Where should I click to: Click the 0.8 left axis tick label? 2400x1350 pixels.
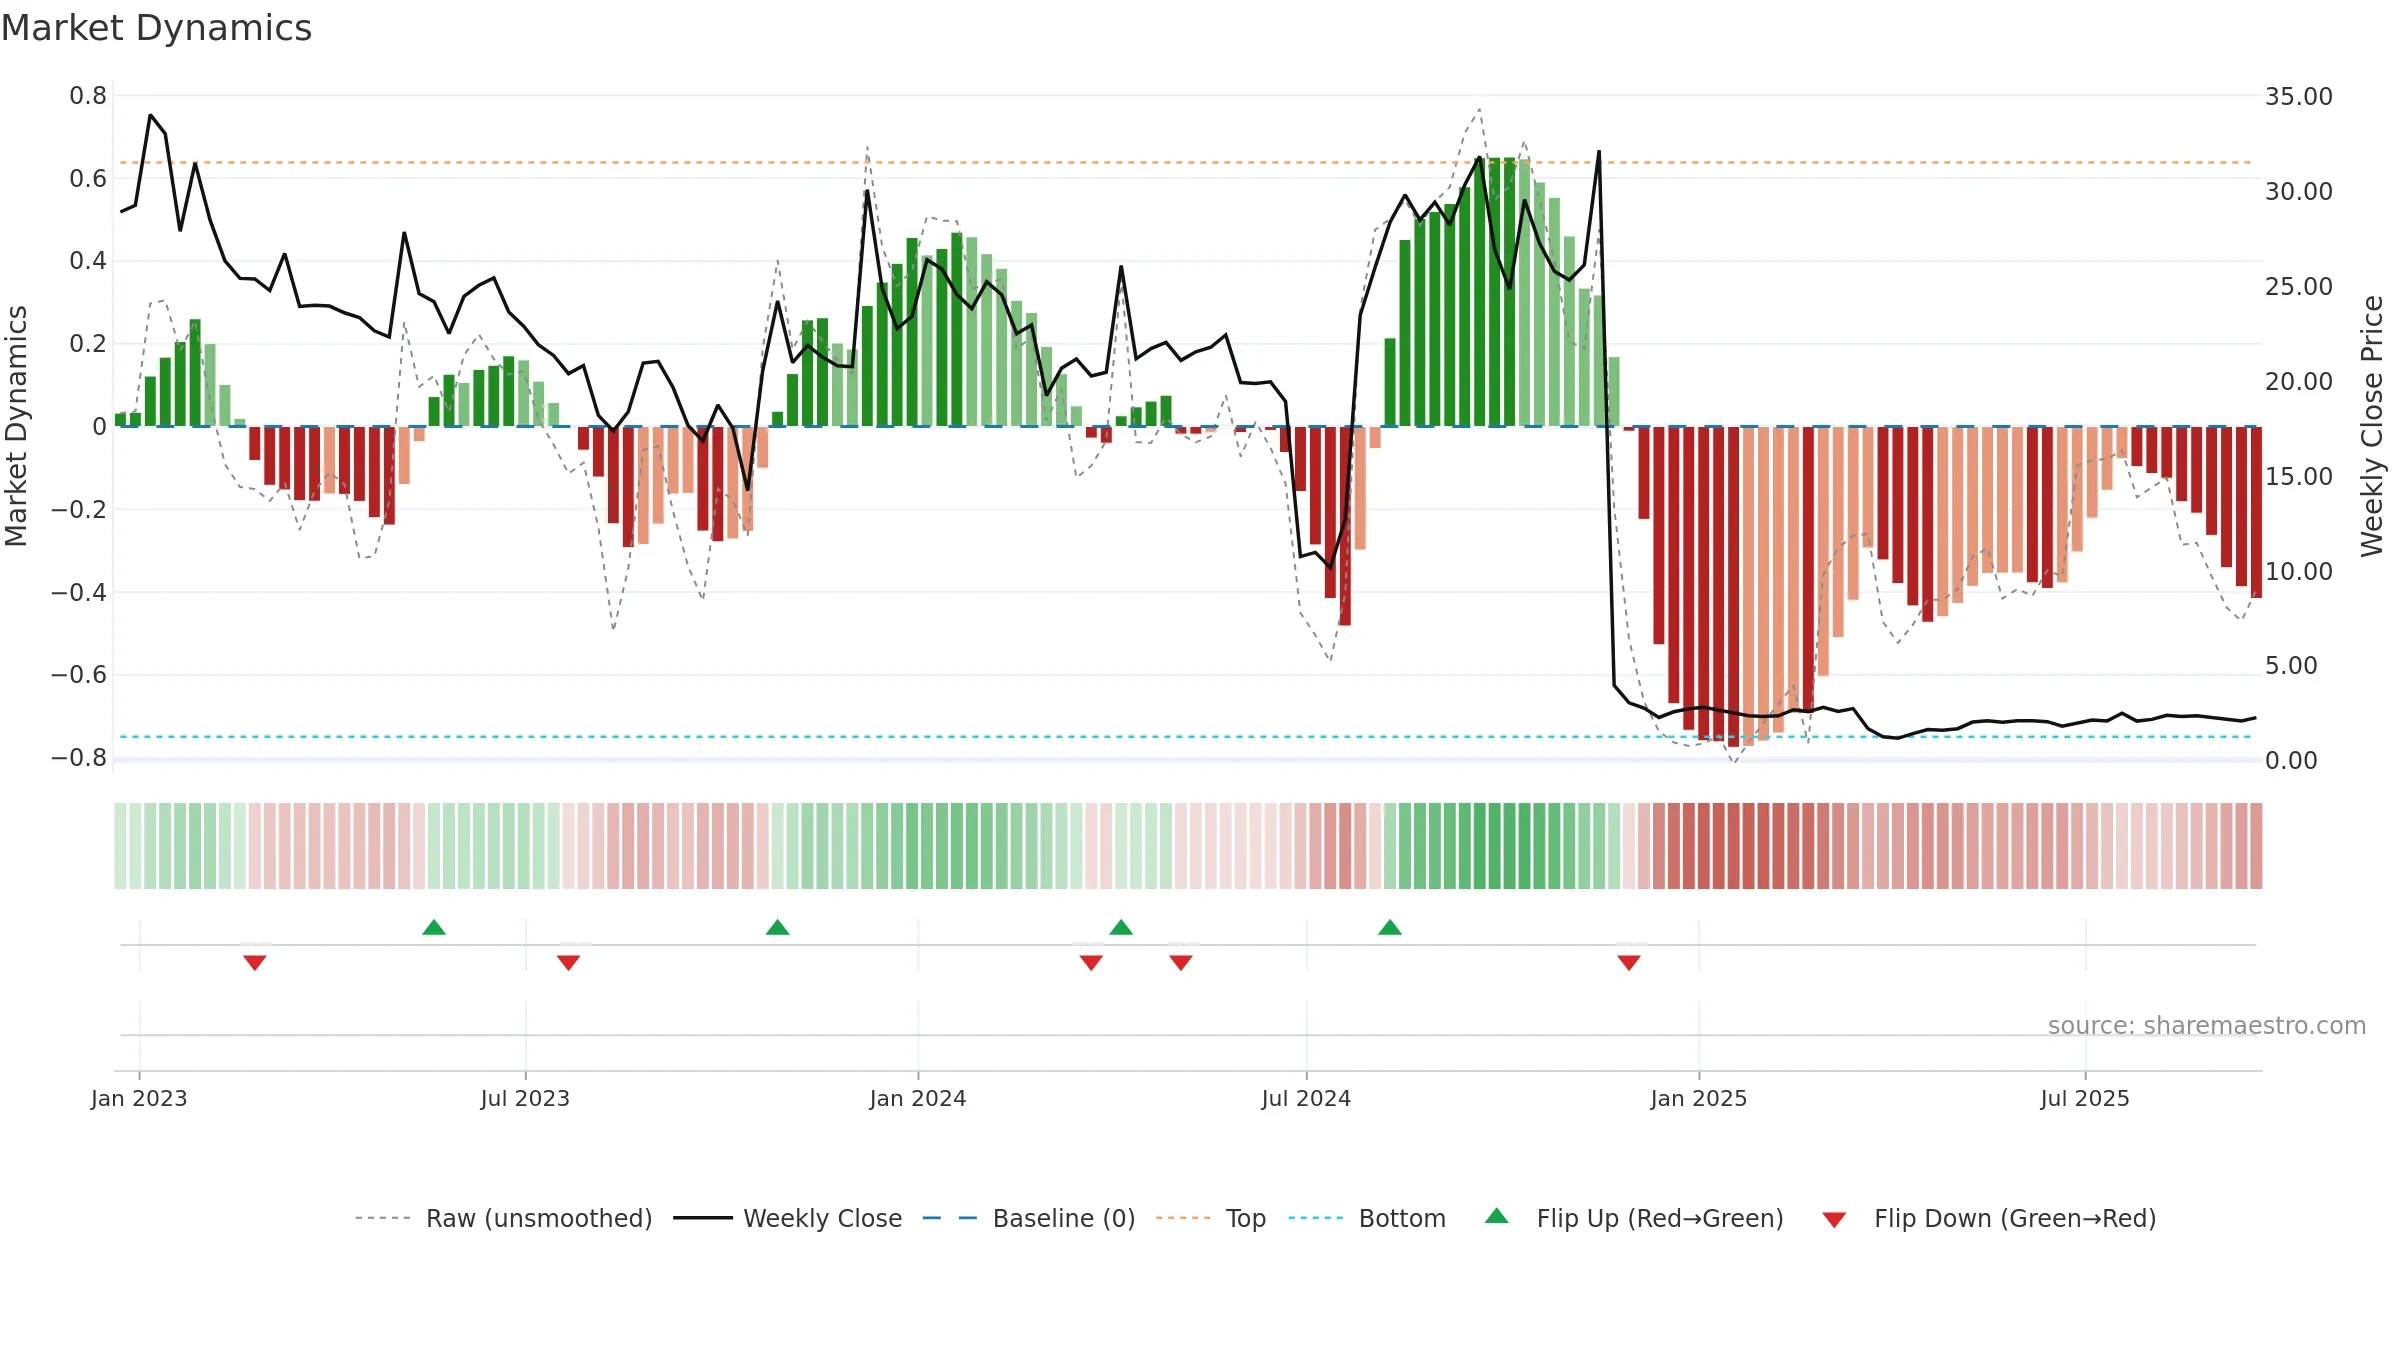tap(88, 96)
